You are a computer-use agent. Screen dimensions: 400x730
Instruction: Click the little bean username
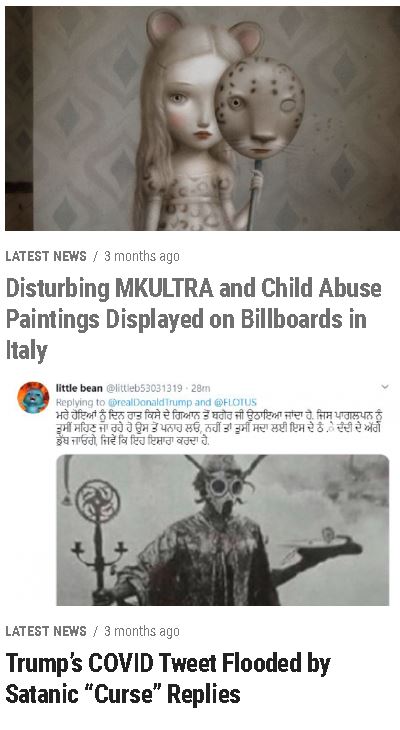79,388
